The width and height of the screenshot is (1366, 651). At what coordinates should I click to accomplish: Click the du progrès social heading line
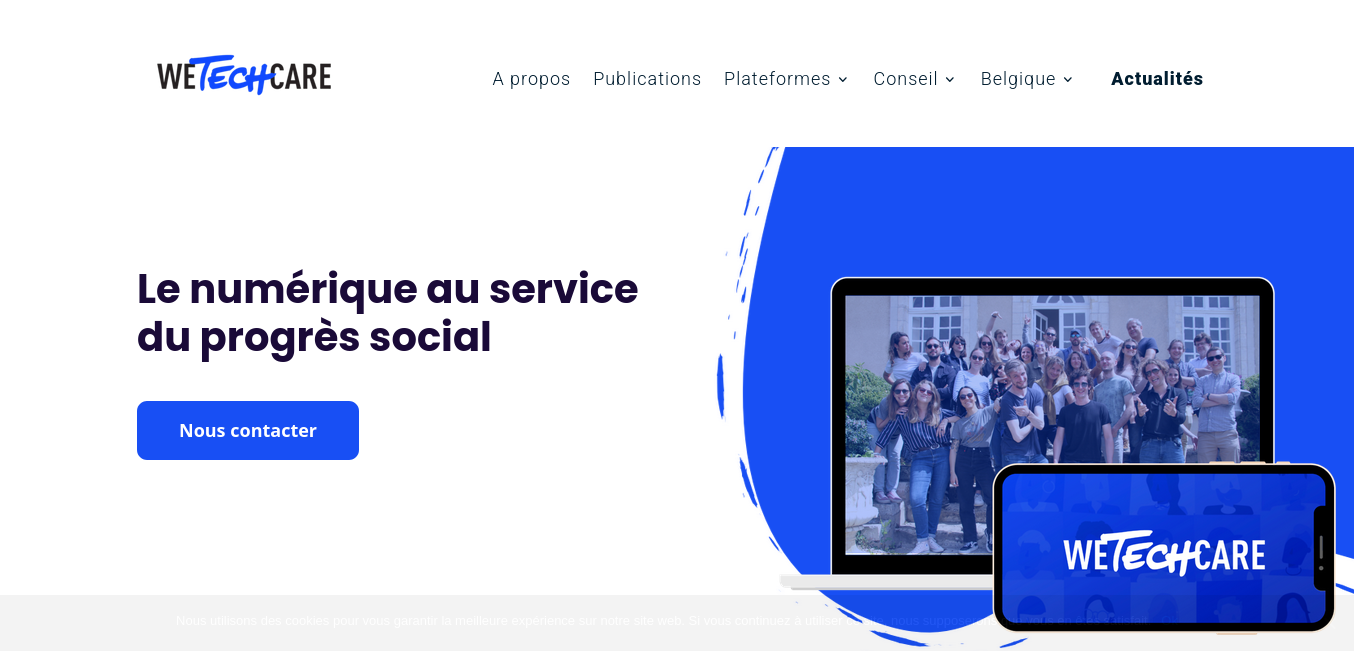[x=314, y=338]
